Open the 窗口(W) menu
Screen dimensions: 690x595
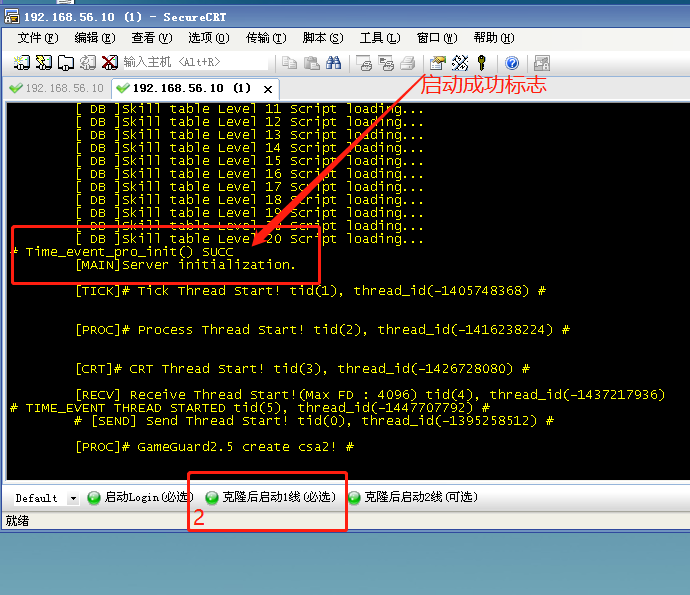tap(437, 38)
